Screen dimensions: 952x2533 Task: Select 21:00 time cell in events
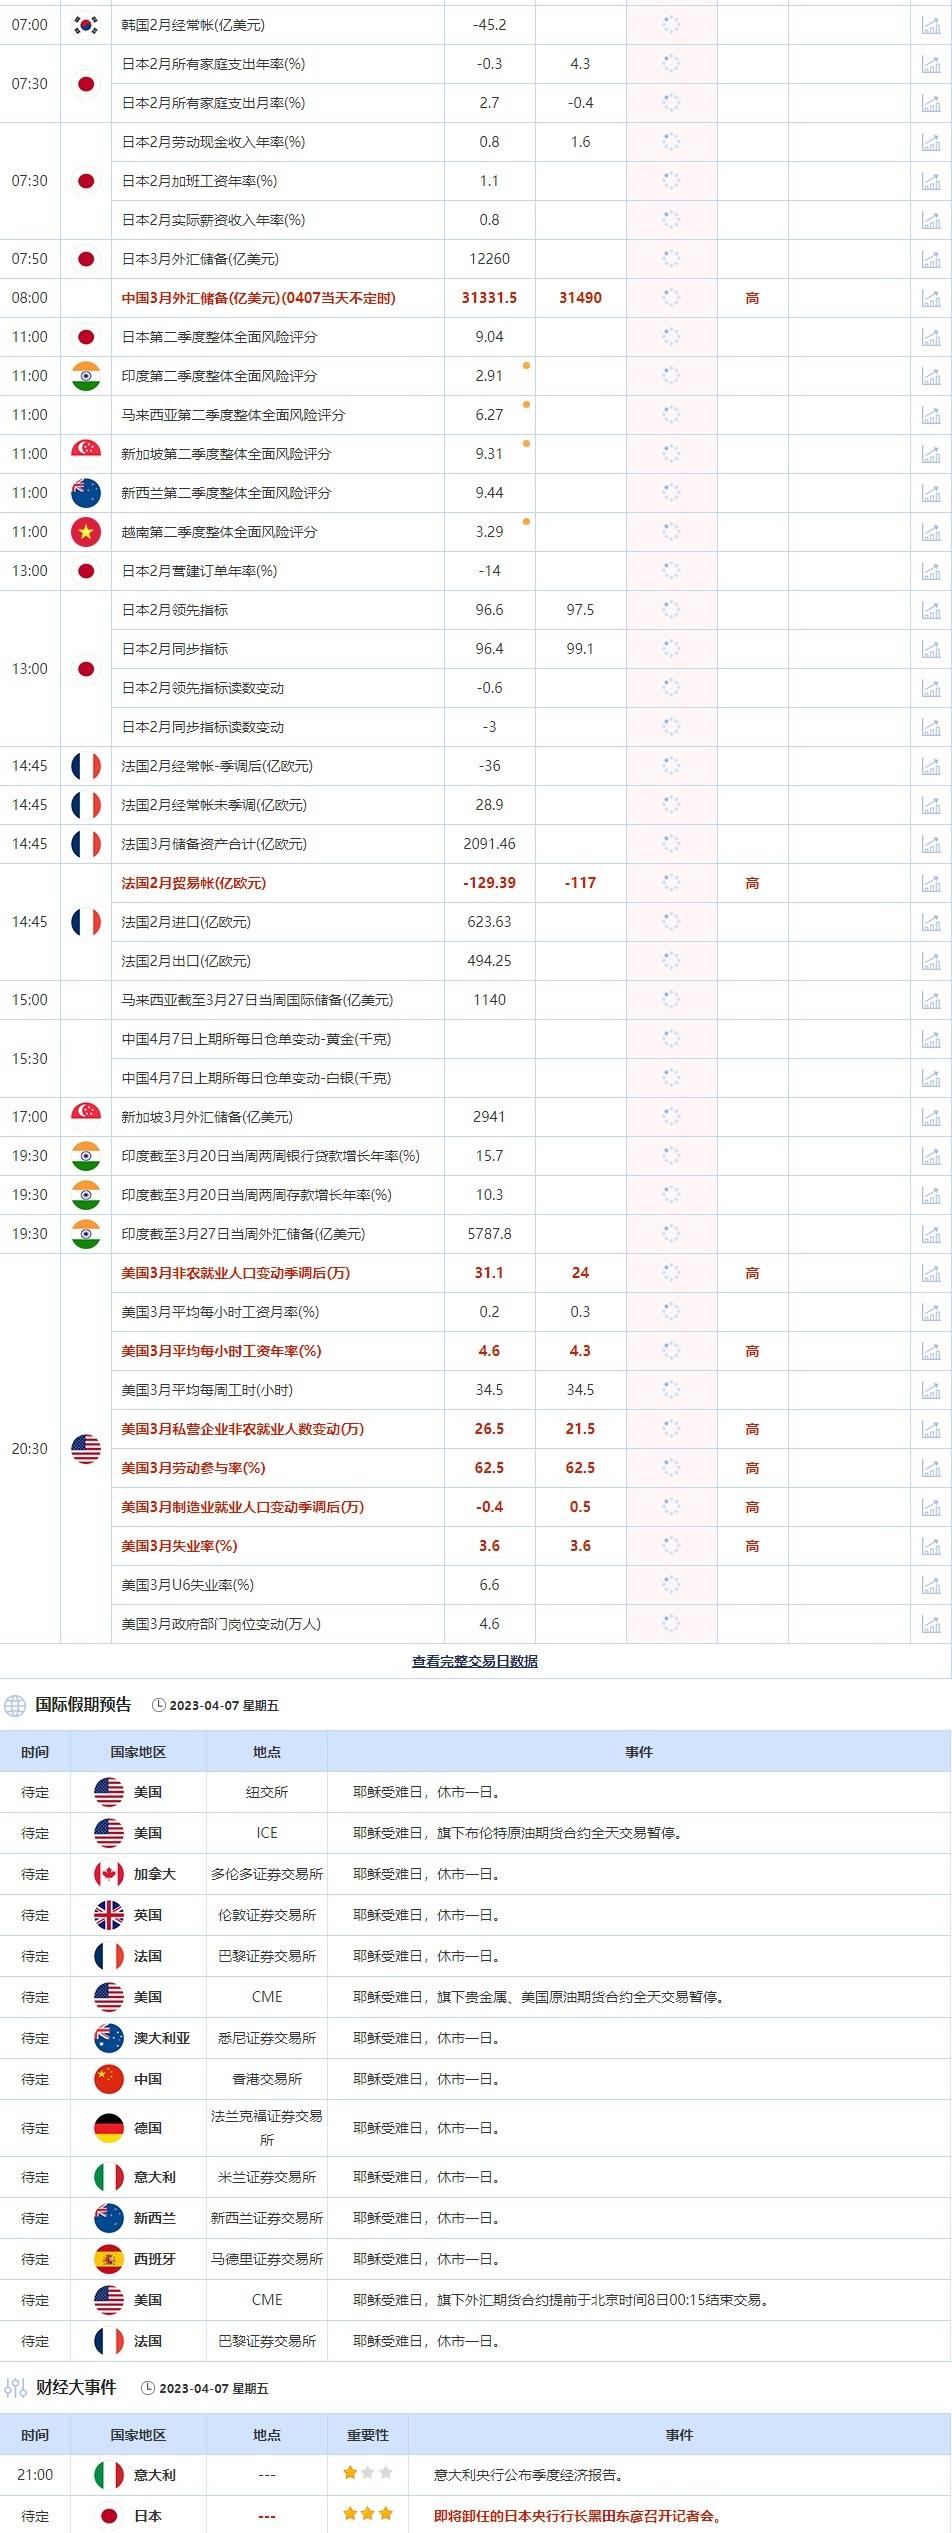(35, 2474)
